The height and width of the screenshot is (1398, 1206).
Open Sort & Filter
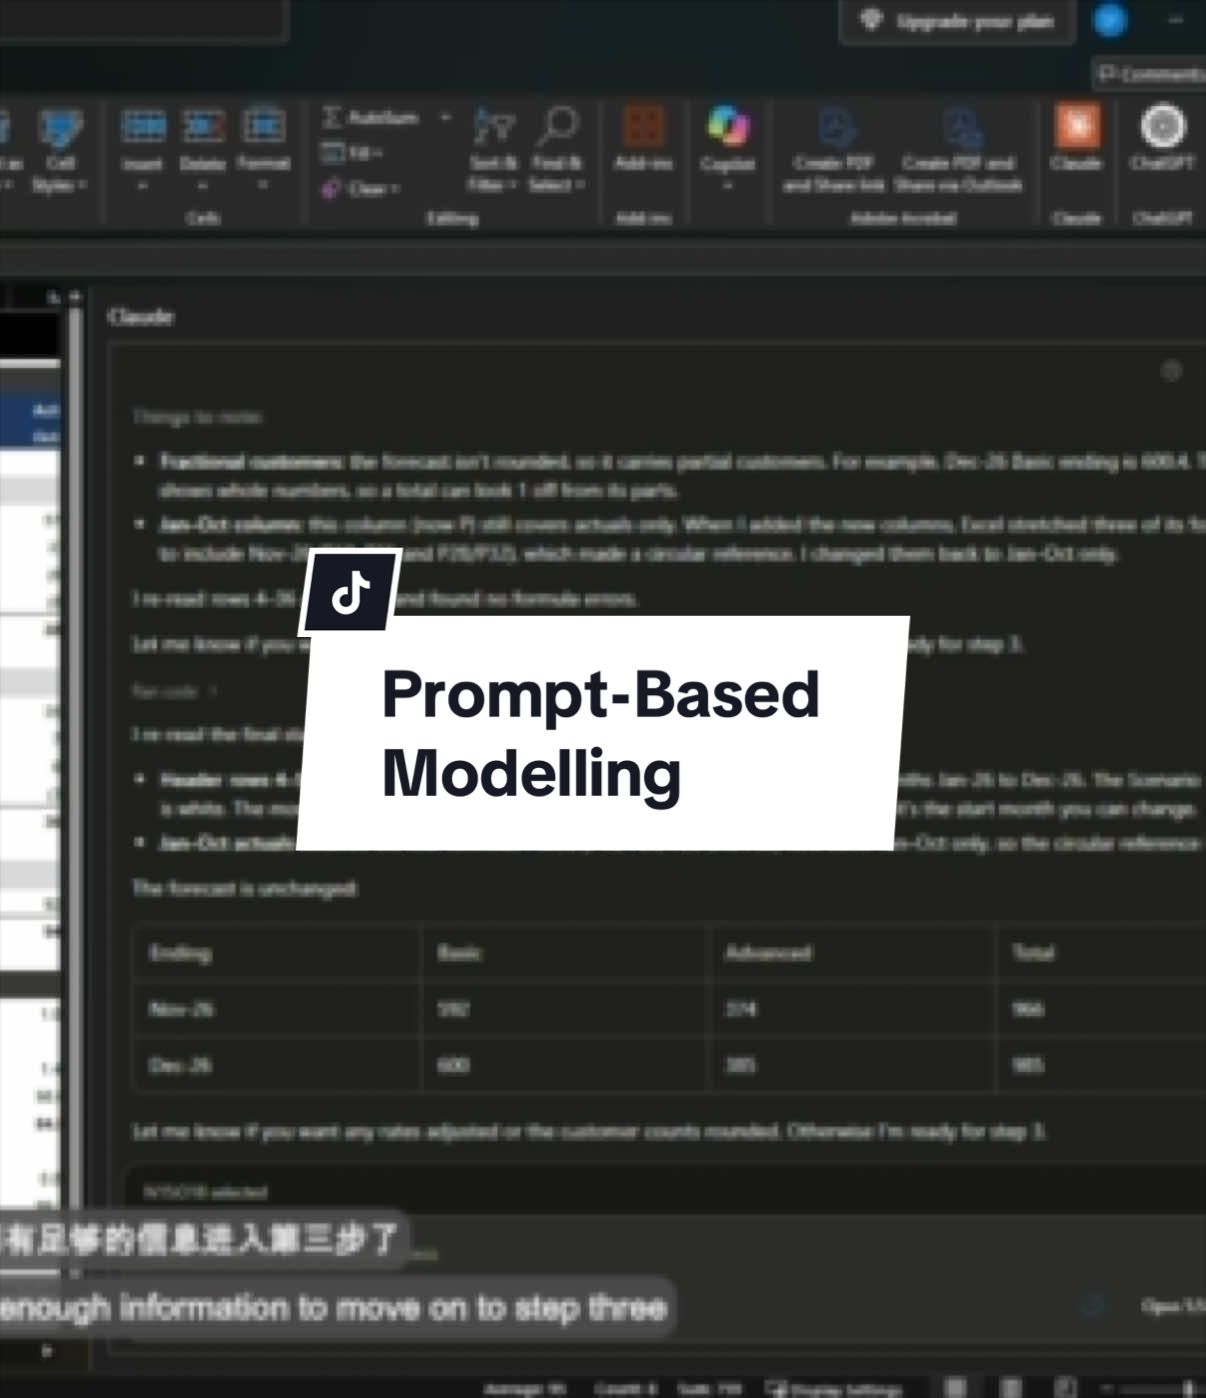[494, 150]
